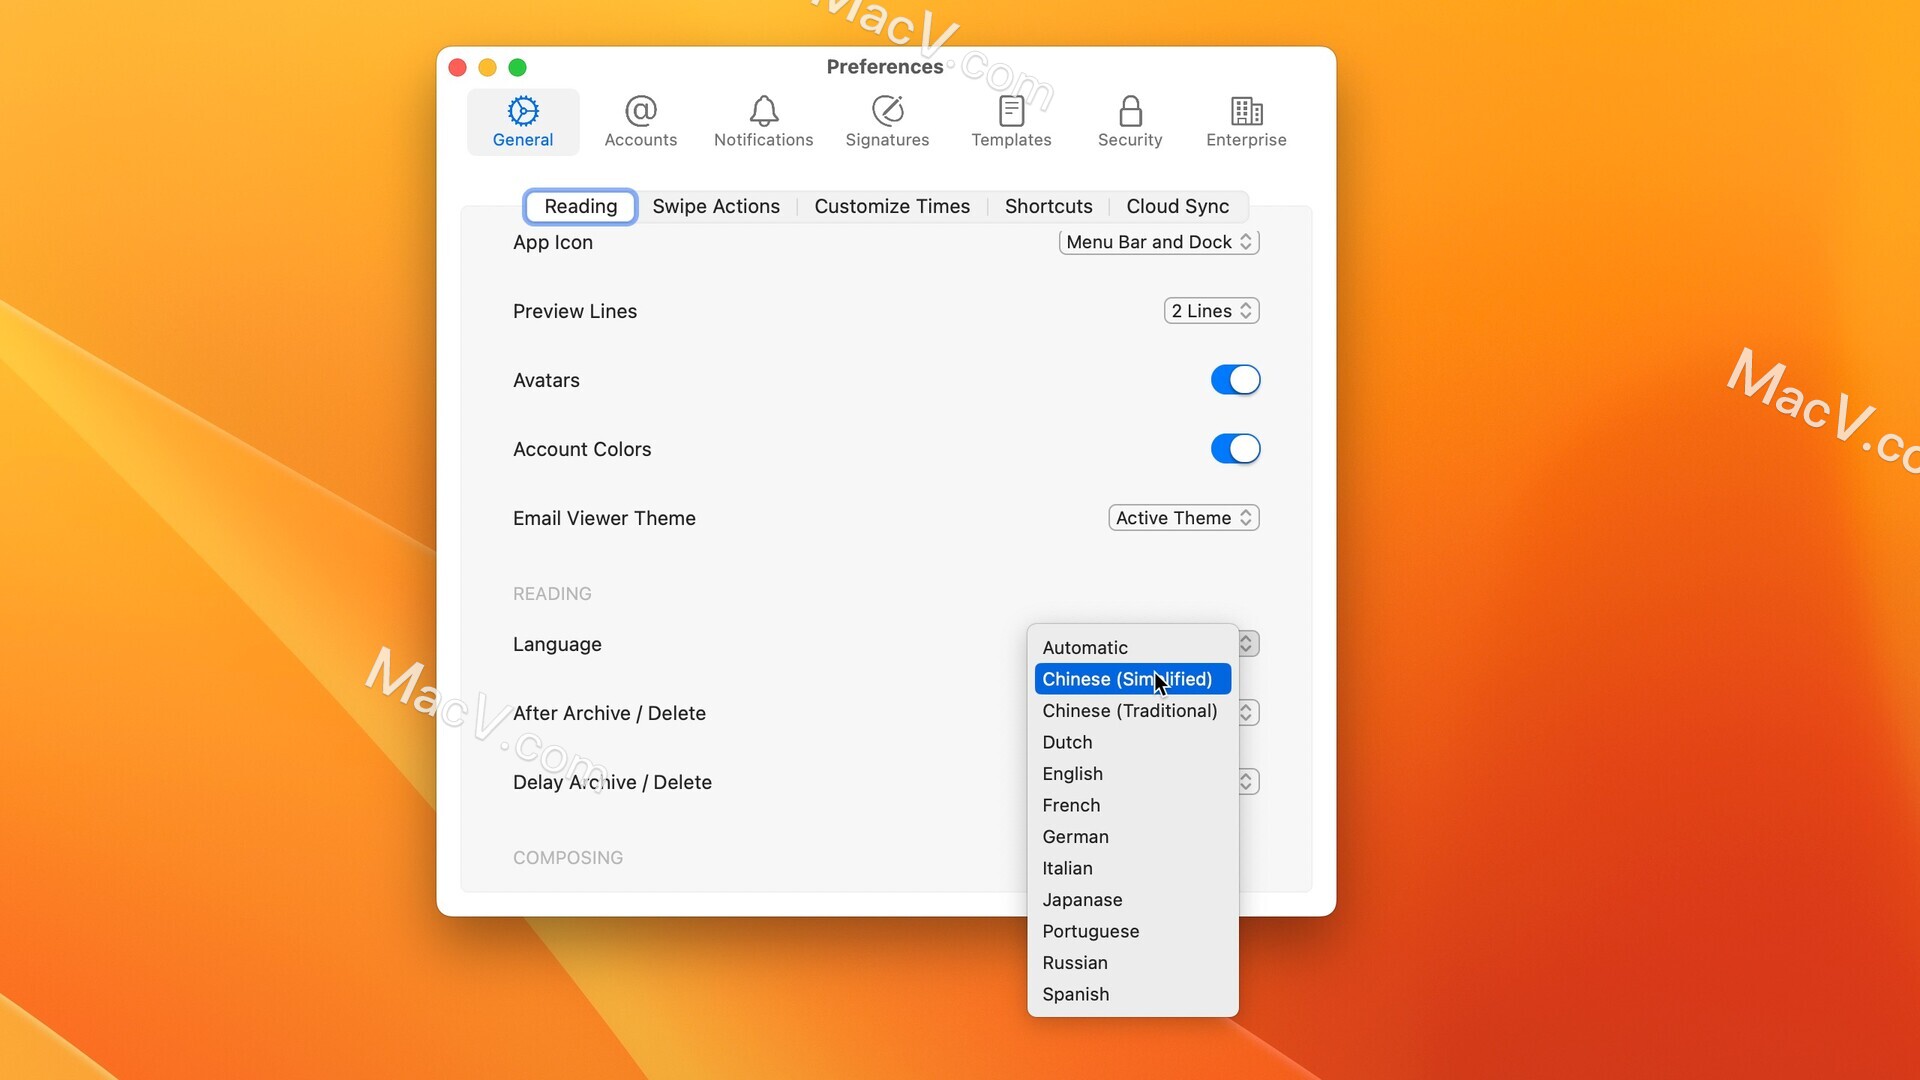Open the App Icon dropdown
Image resolution: width=1920 pixels, height=1080 pixels.
(1159, 242)
